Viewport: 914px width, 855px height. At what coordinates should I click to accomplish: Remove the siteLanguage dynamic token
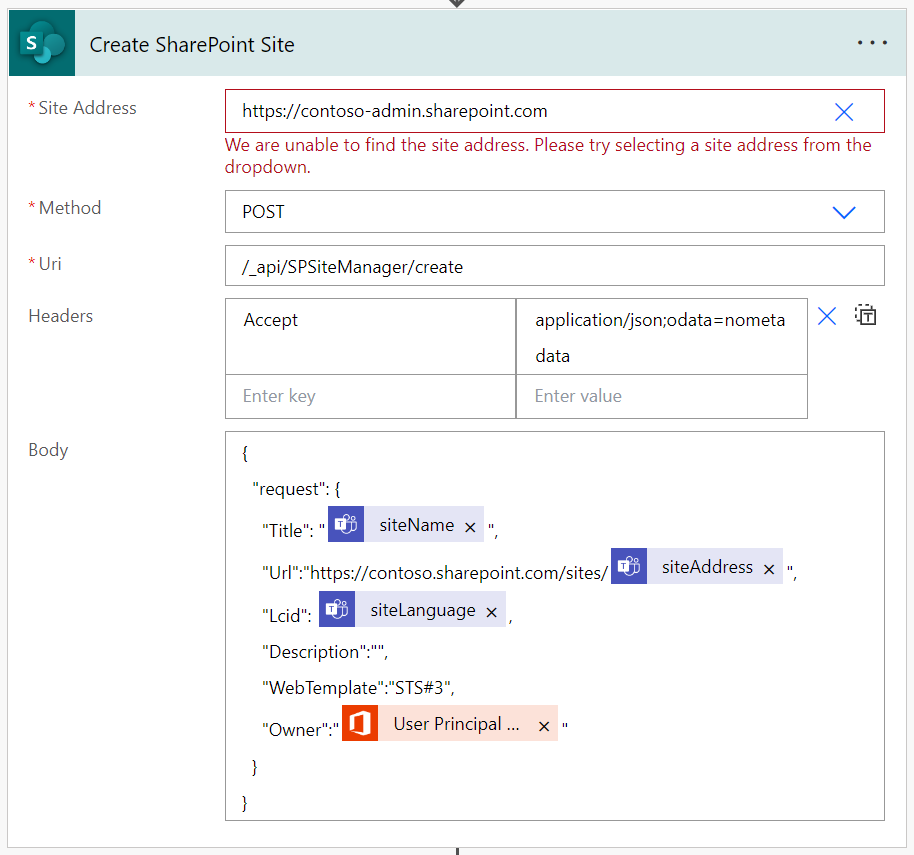point(491,613)
